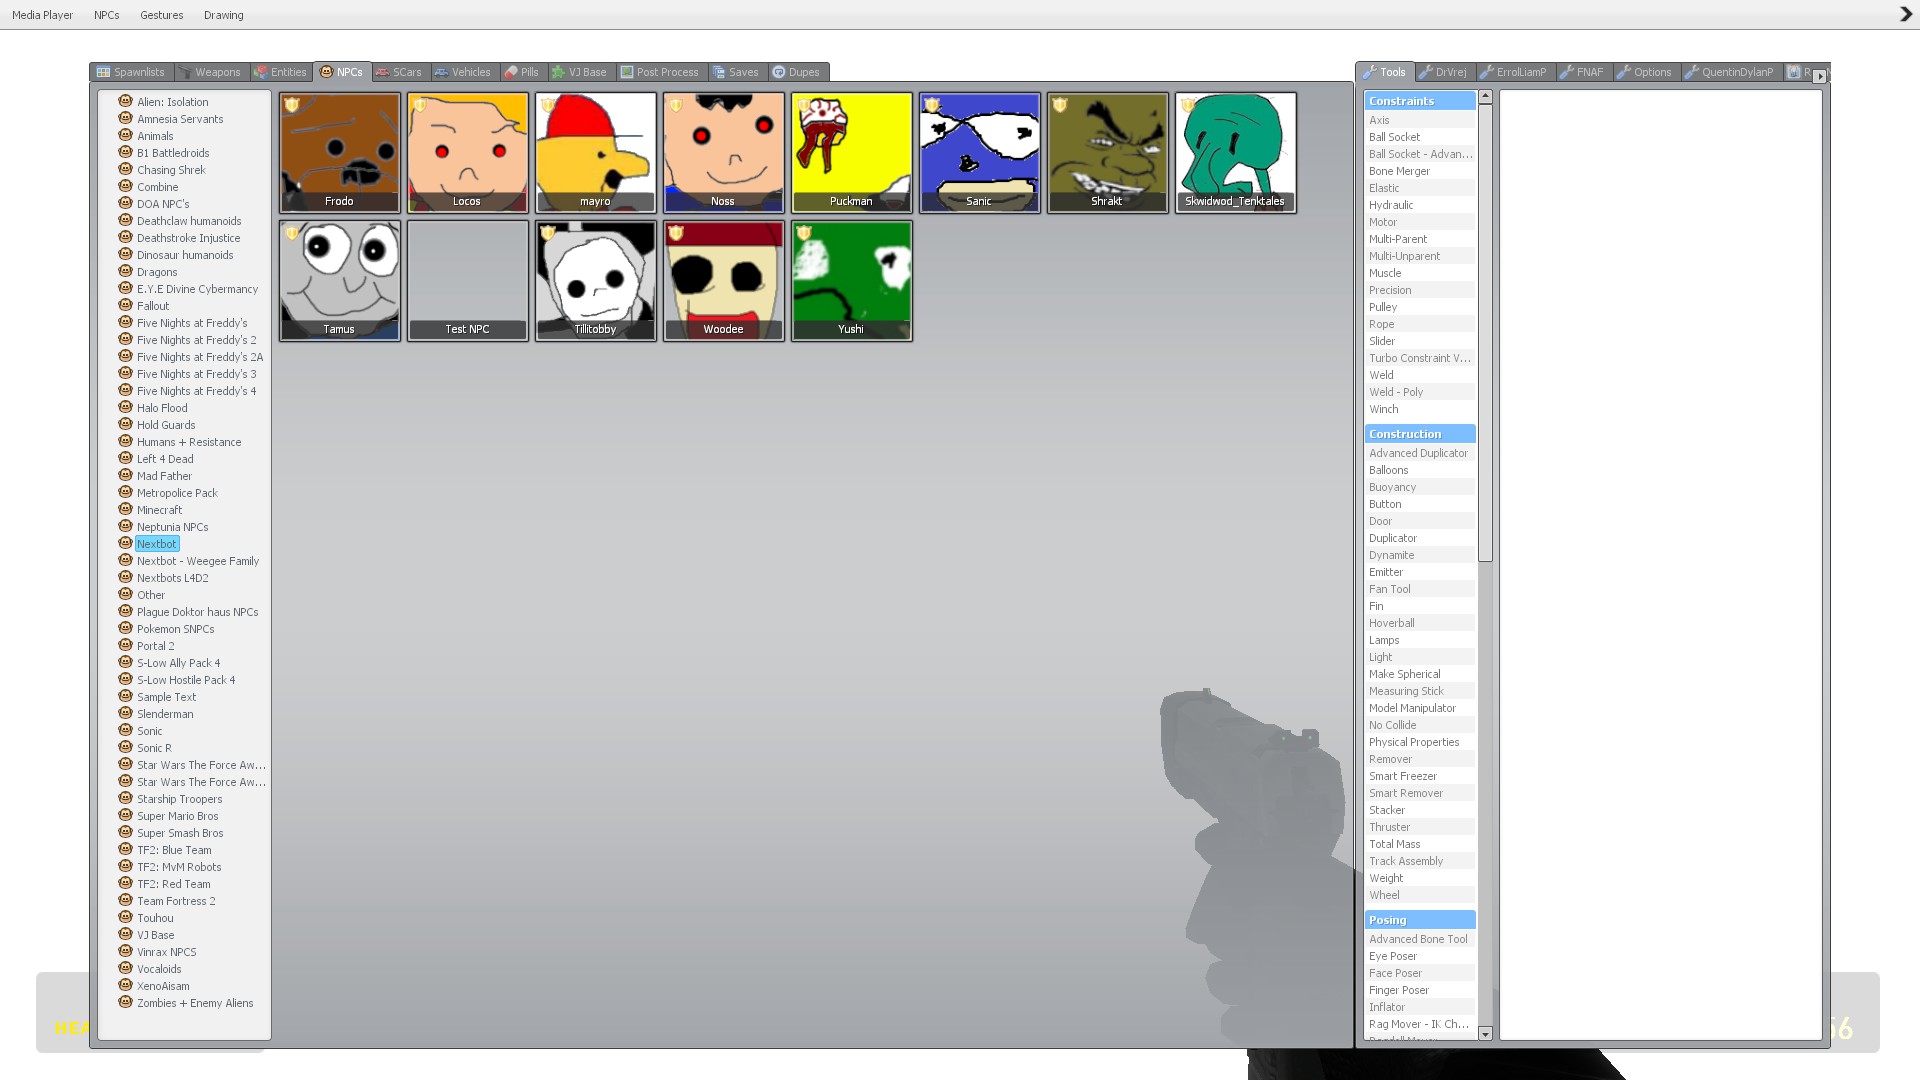This screenshot has width=1920, height=1080.
Task: Select the Alien: Isolation NPC category
Action: pos(173,102)
